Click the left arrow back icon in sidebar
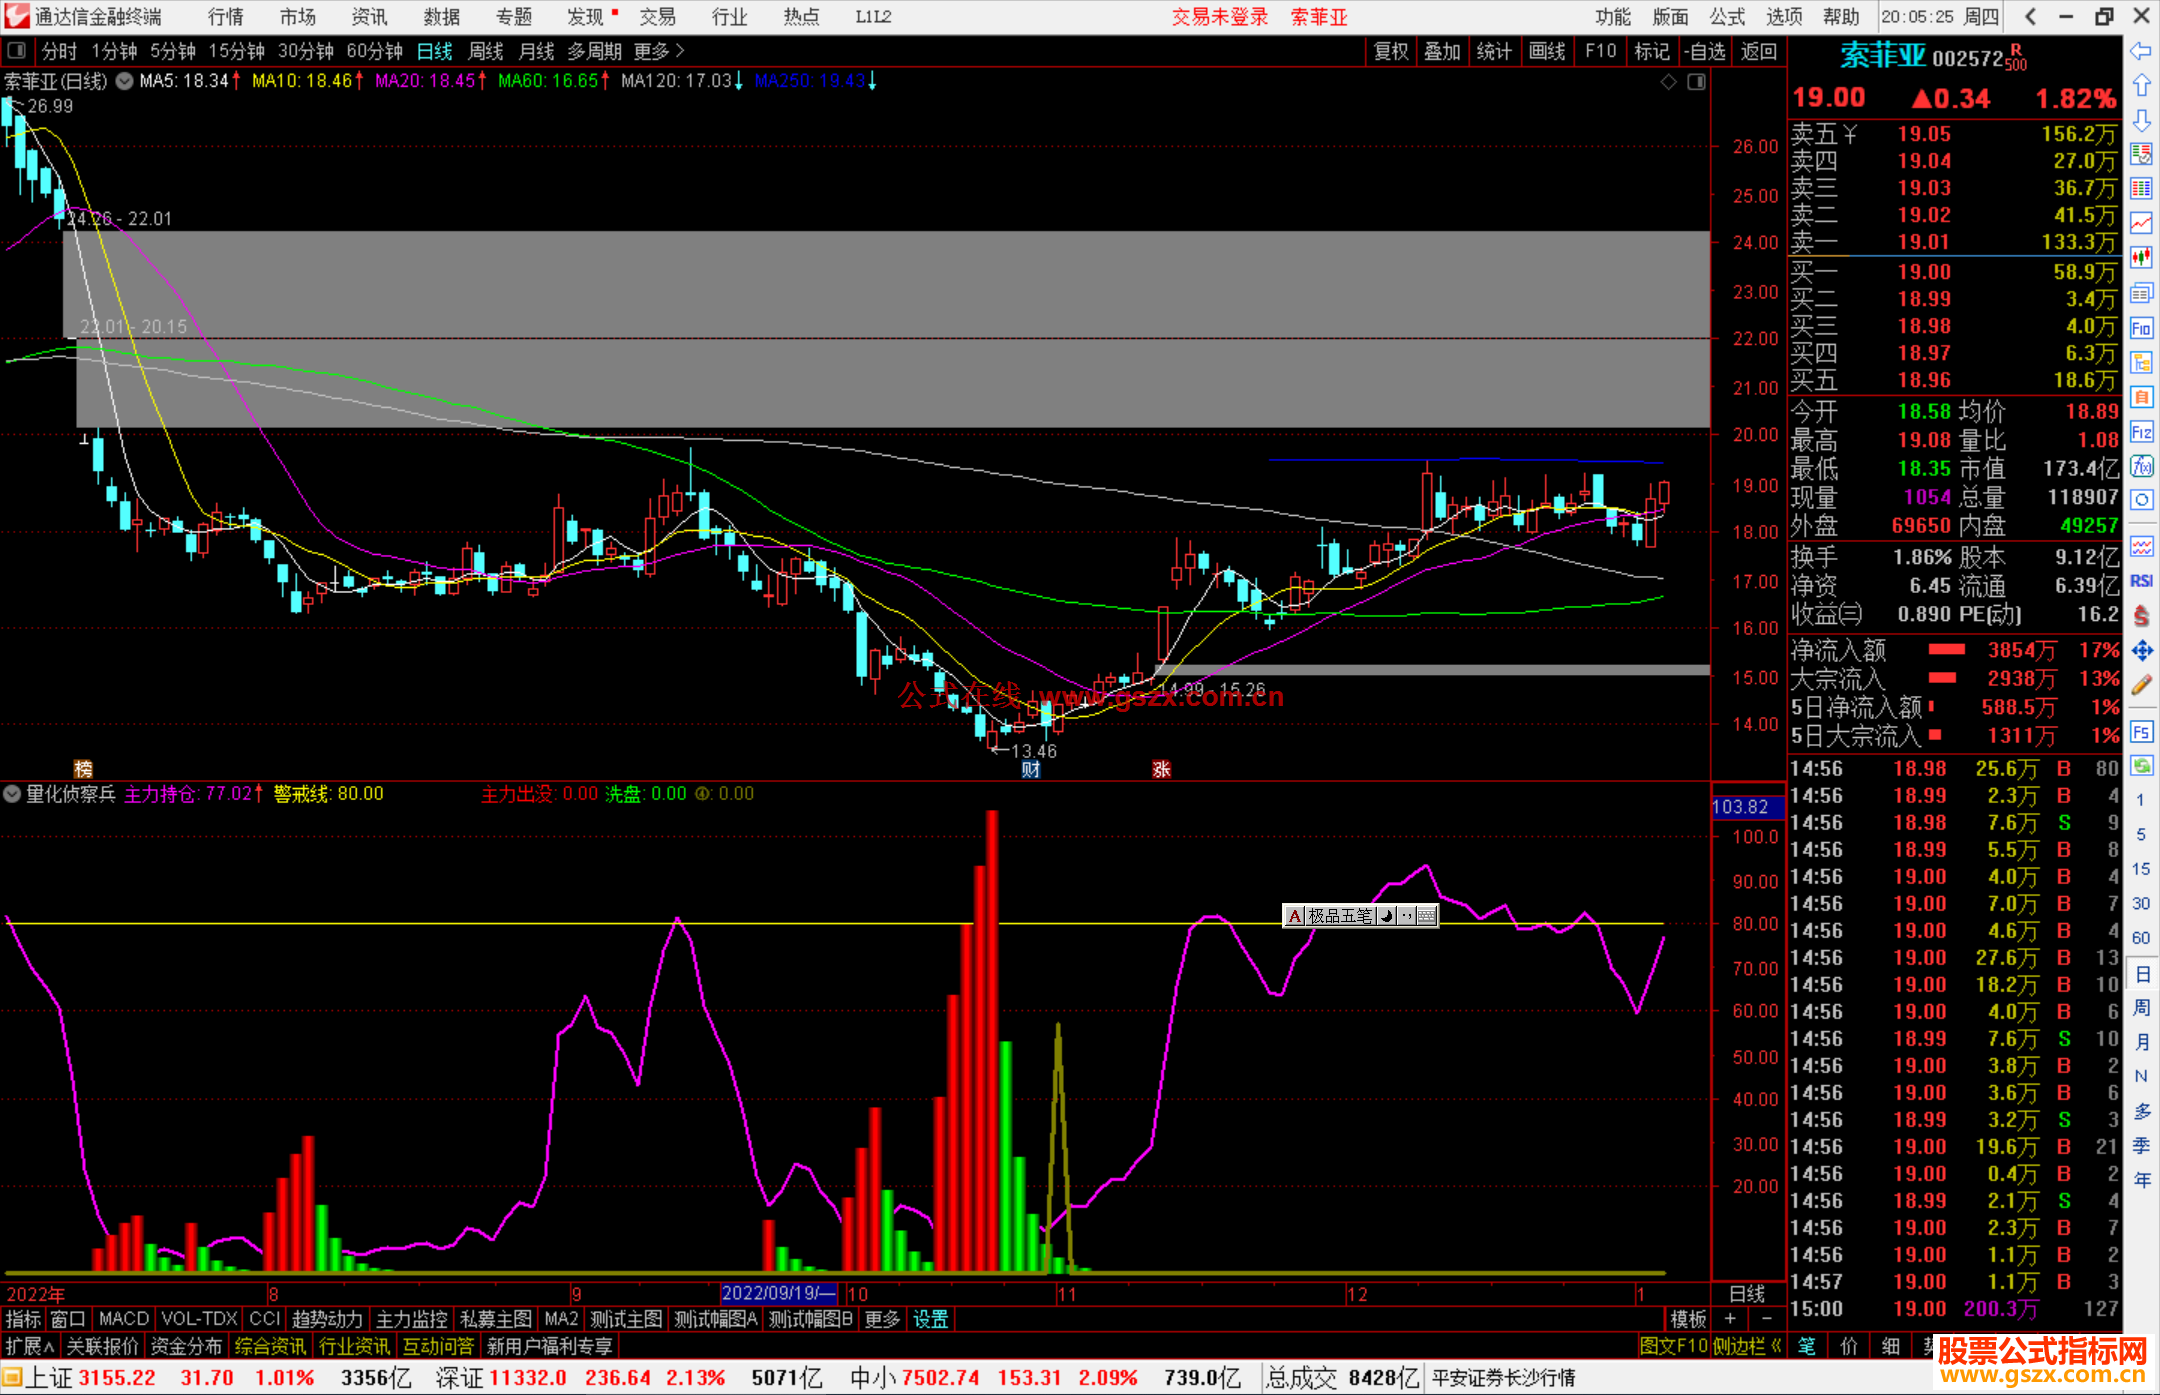The height and width of the screenshot is (1395, 2160). pyautogui.click(x=2141, y=51)
